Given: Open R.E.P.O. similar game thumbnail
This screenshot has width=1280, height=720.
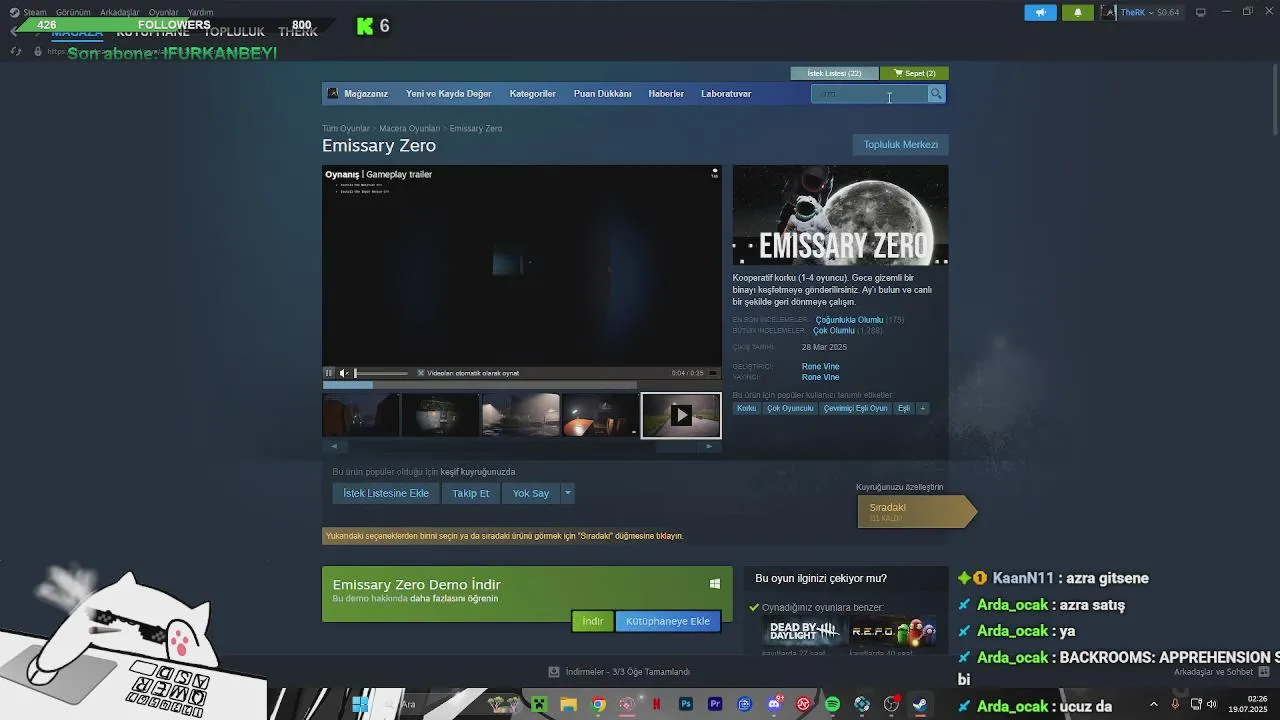Looking at the screenshot, I should pos(893,631).
